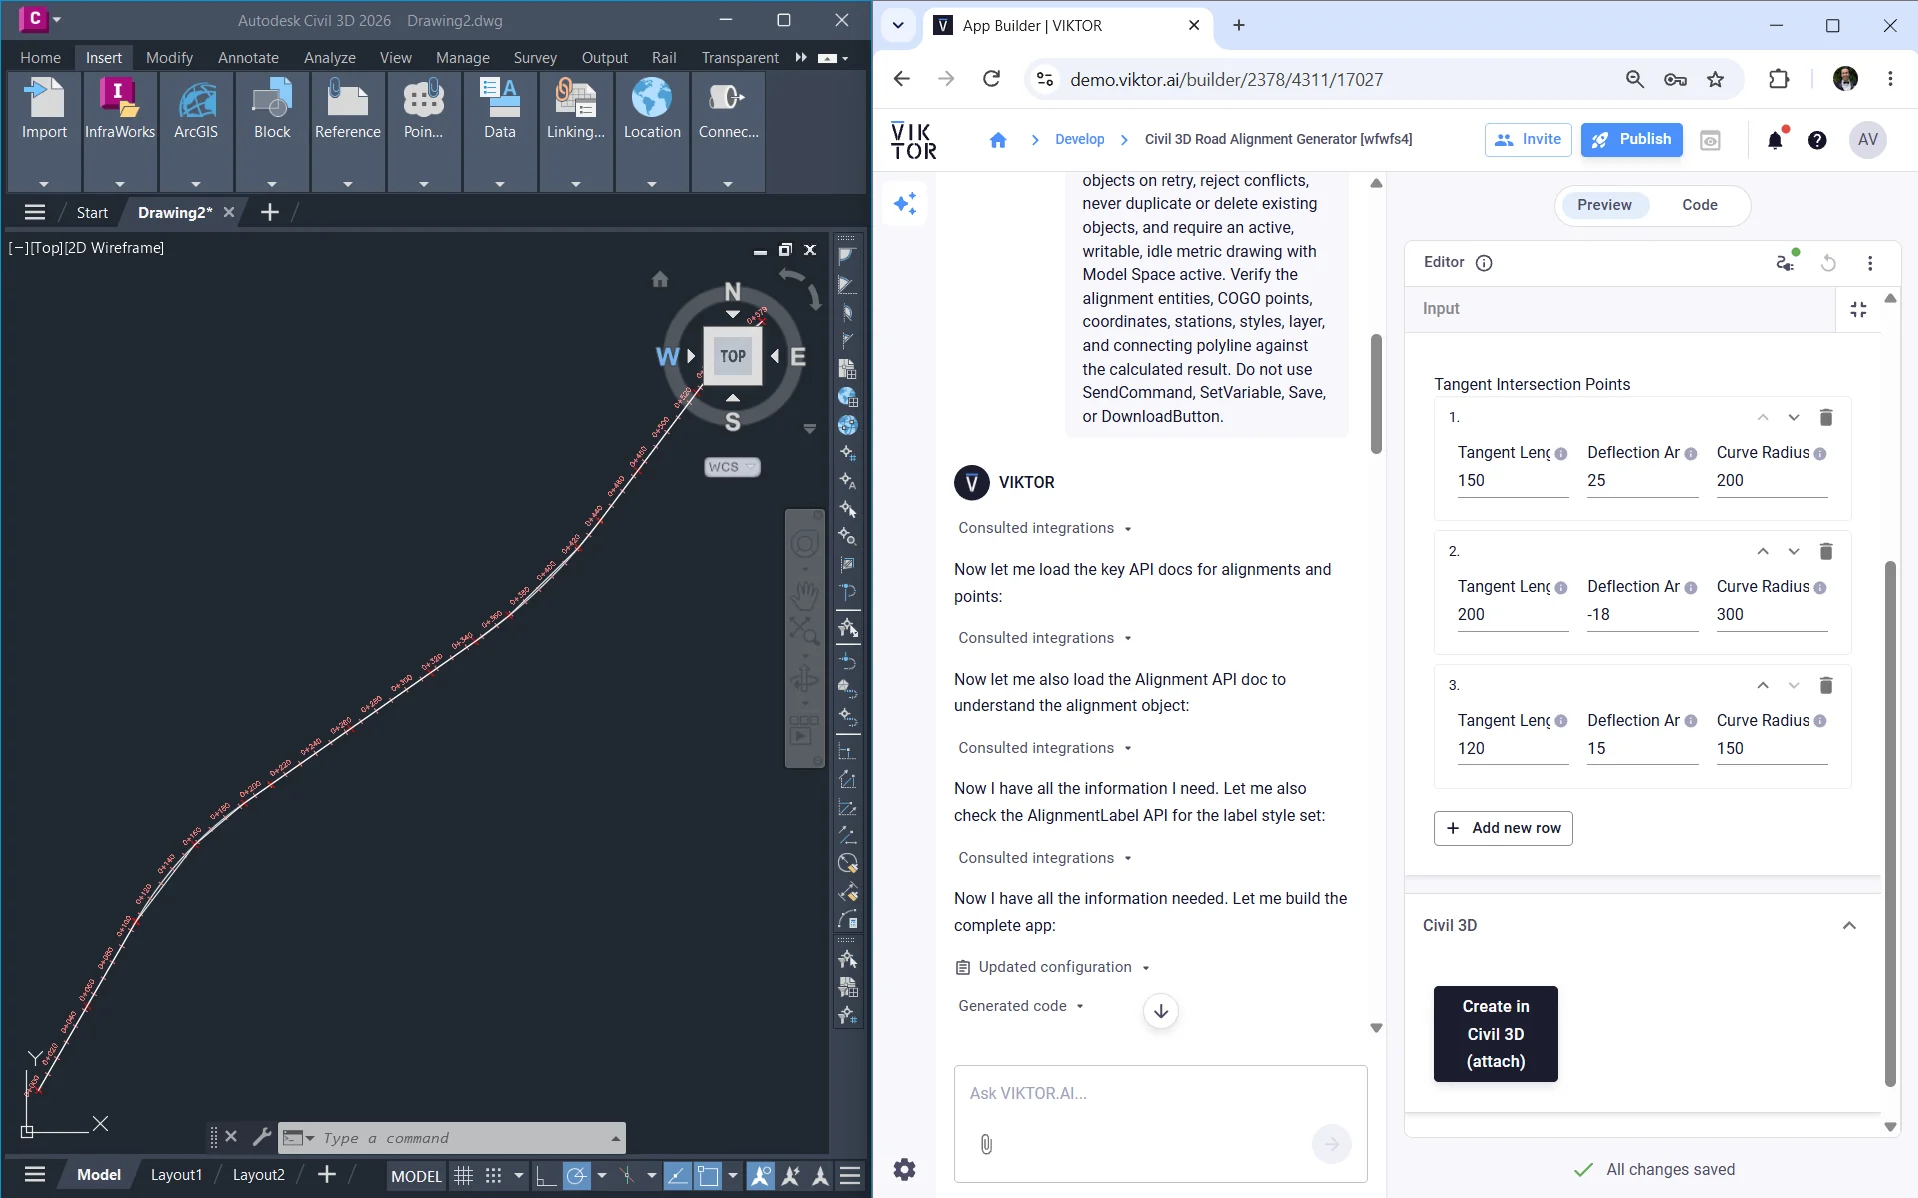Move row 2 down with chevron
Viewport: 1918px width, 1198px height.
[x=1794, y=551]
